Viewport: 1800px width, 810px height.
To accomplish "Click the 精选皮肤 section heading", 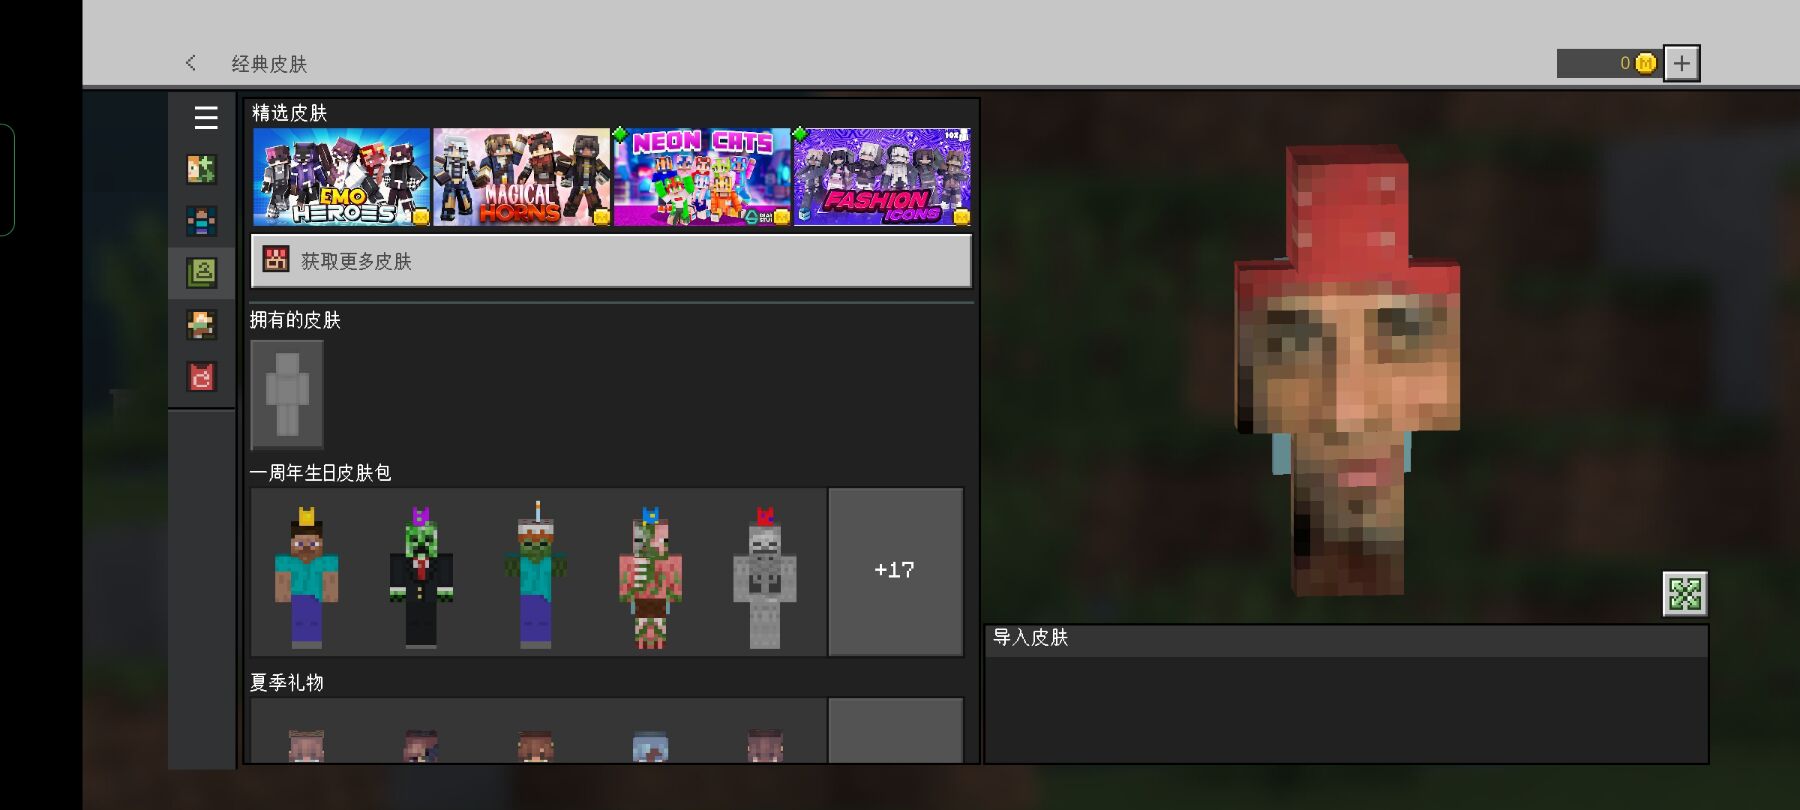I will pos(290,113).
